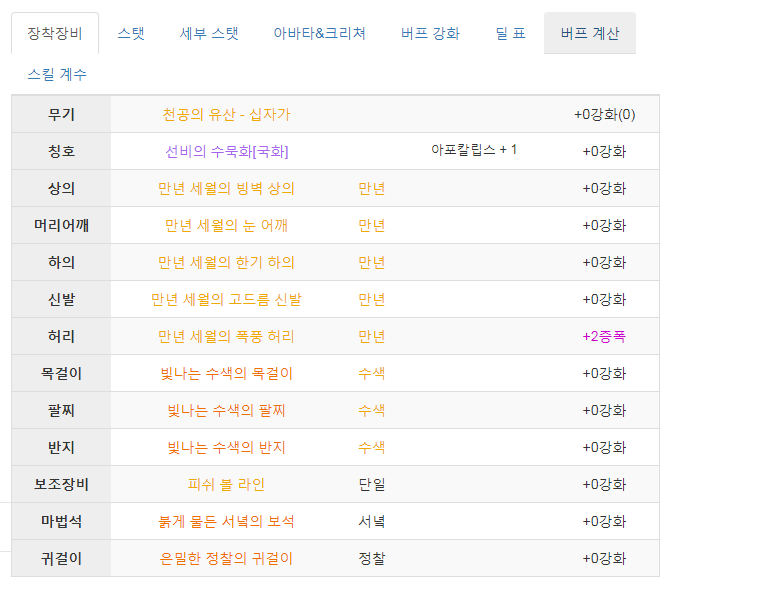Switch to the 스탯 tab

131,33
